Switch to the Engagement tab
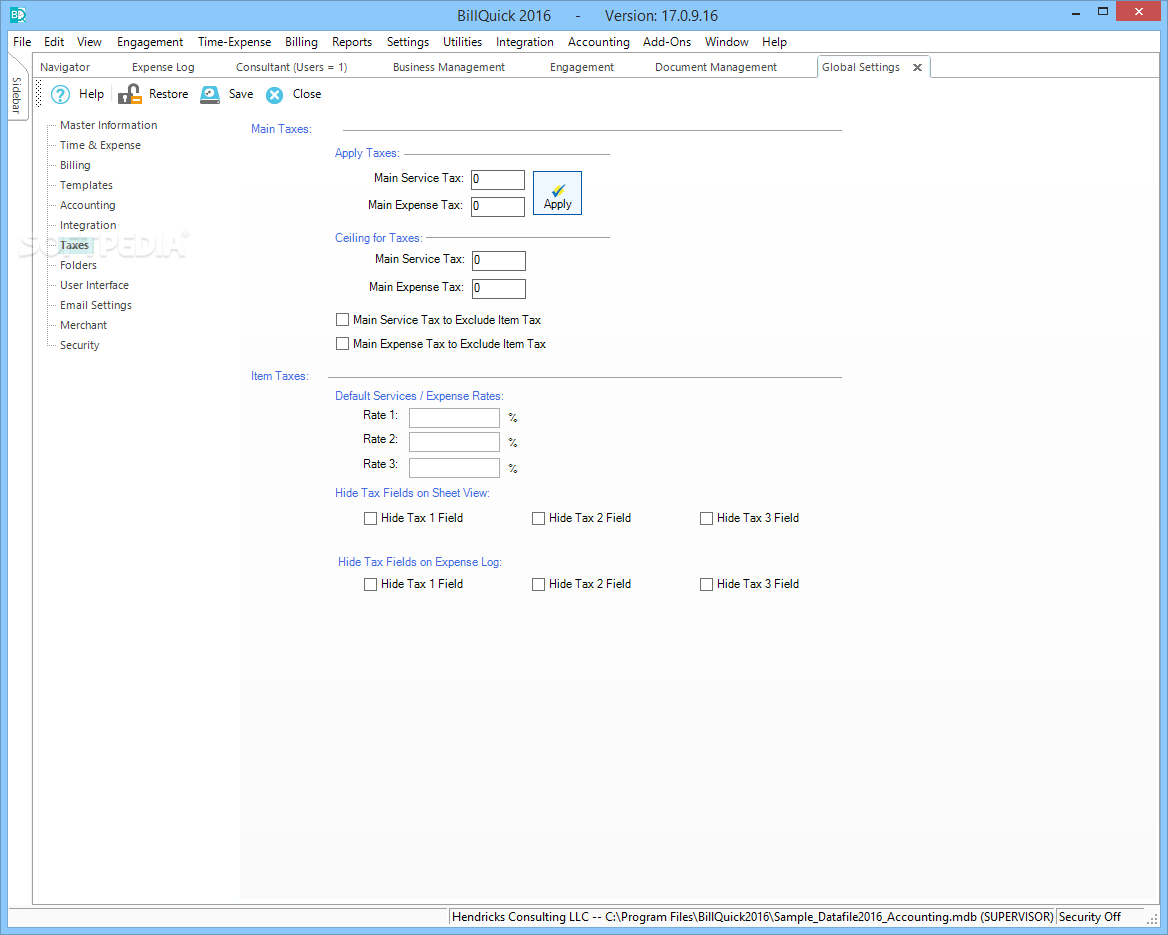The width and height of the screenshot is (1168, 935). [582, 67]
